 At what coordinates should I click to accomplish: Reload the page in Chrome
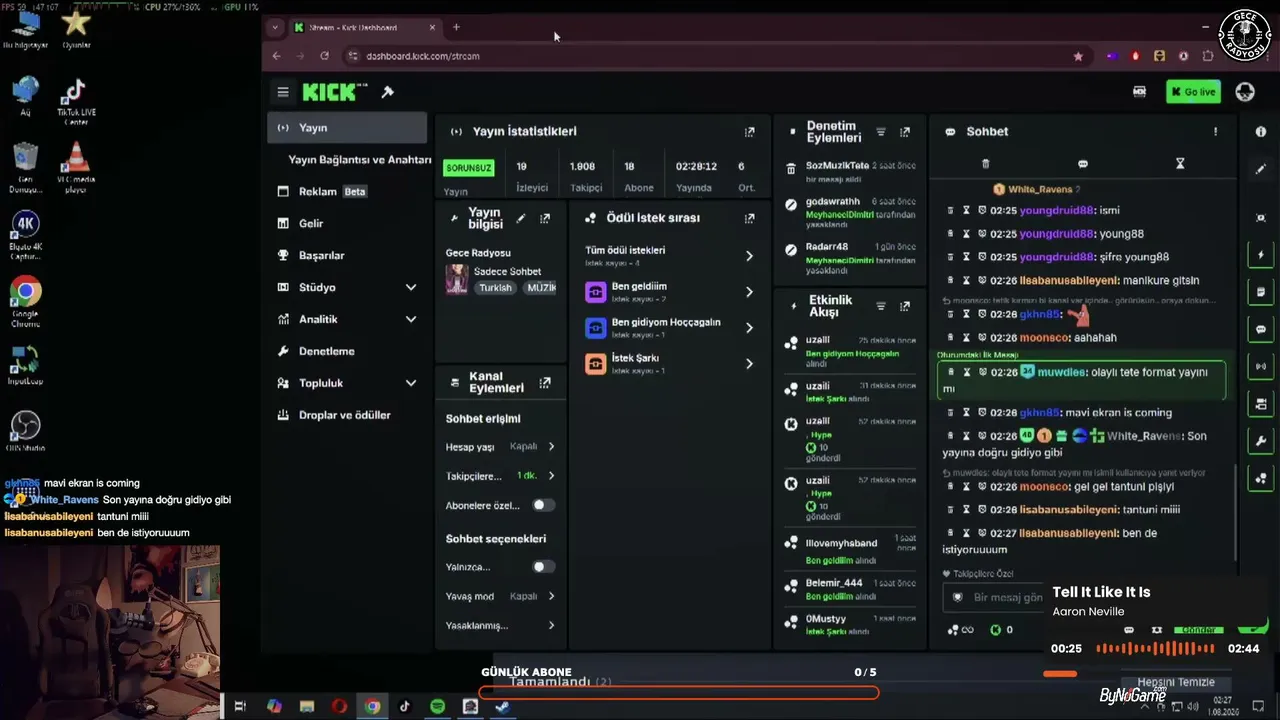coord(324,56)
